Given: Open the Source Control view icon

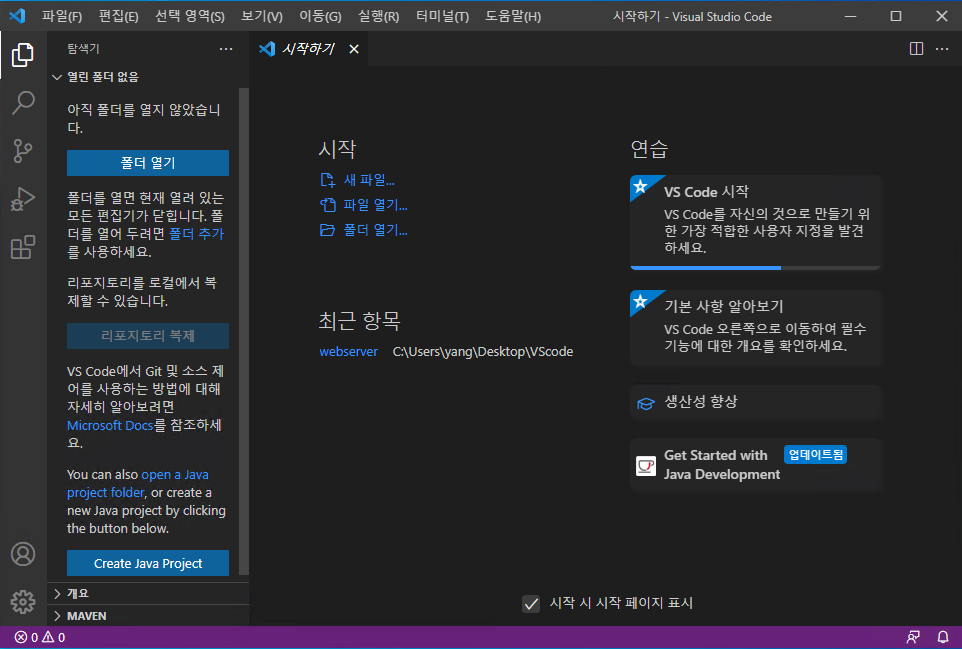Looking at the screenshot, I should click(x=23, y=151).
